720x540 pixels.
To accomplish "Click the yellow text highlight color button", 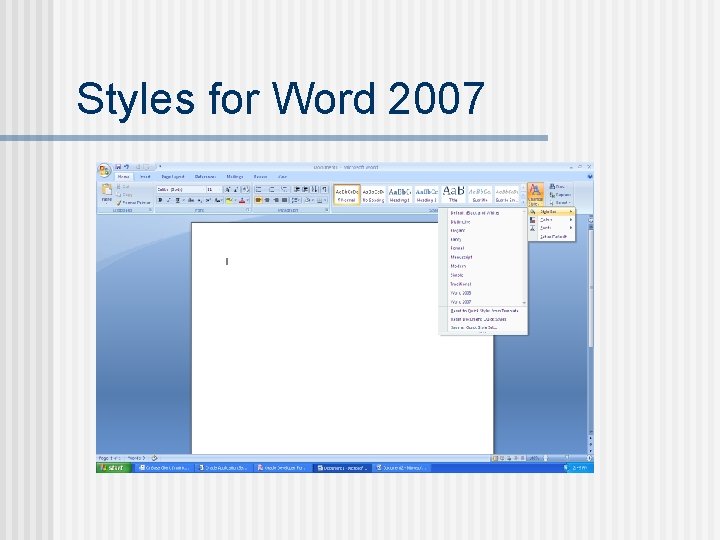I will (229, 200).
